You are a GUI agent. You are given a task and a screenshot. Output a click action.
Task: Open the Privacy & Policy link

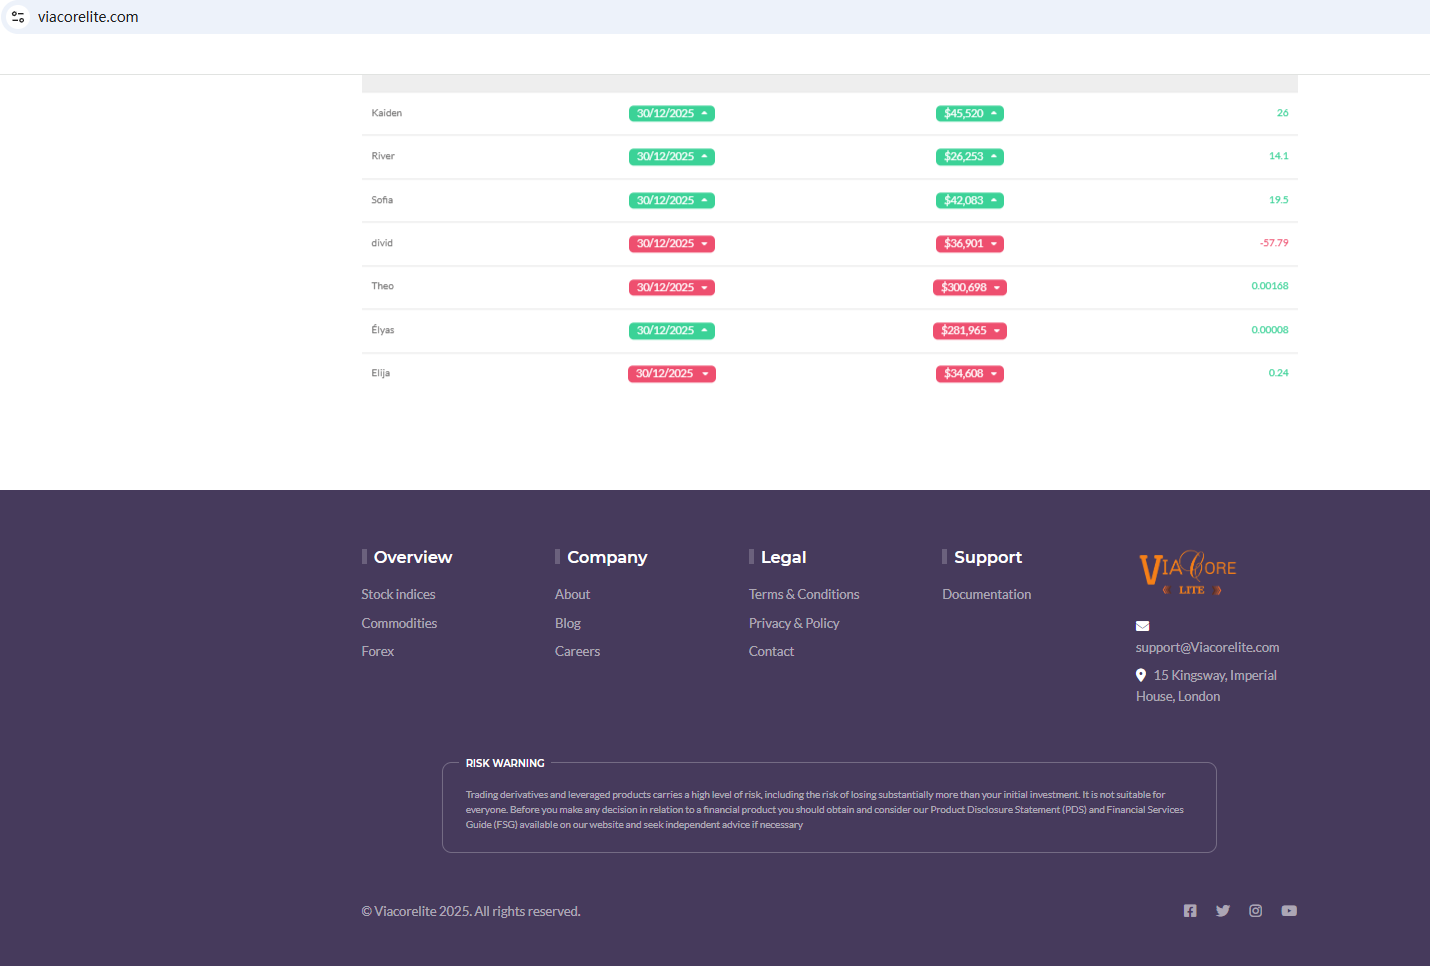[x=793, y=623]
